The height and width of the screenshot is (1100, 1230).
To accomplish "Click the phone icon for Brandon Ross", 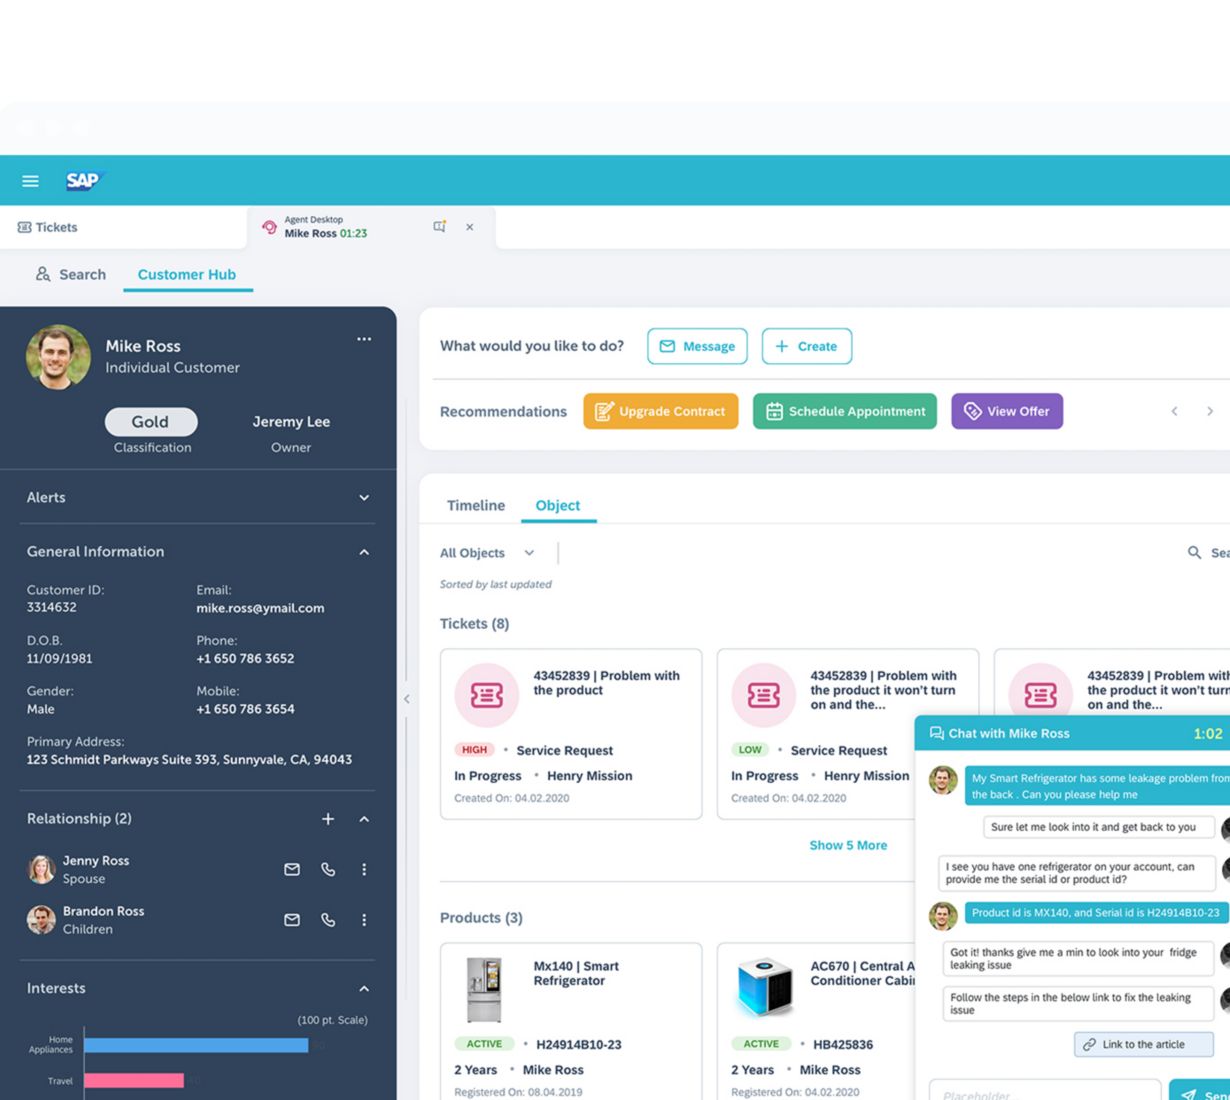I will tap(328, 919).
